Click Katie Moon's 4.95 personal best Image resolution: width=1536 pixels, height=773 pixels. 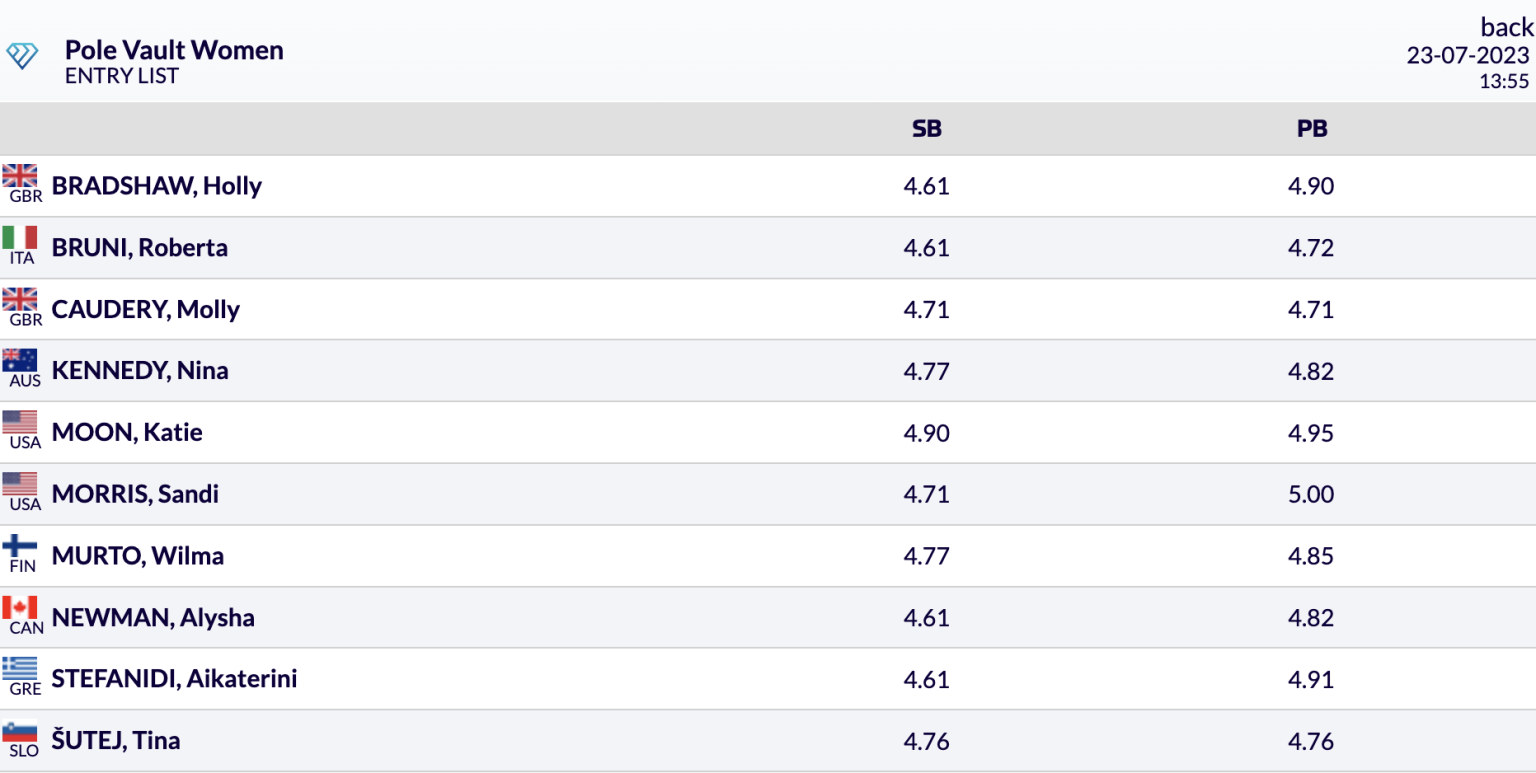pos(1311,433)
